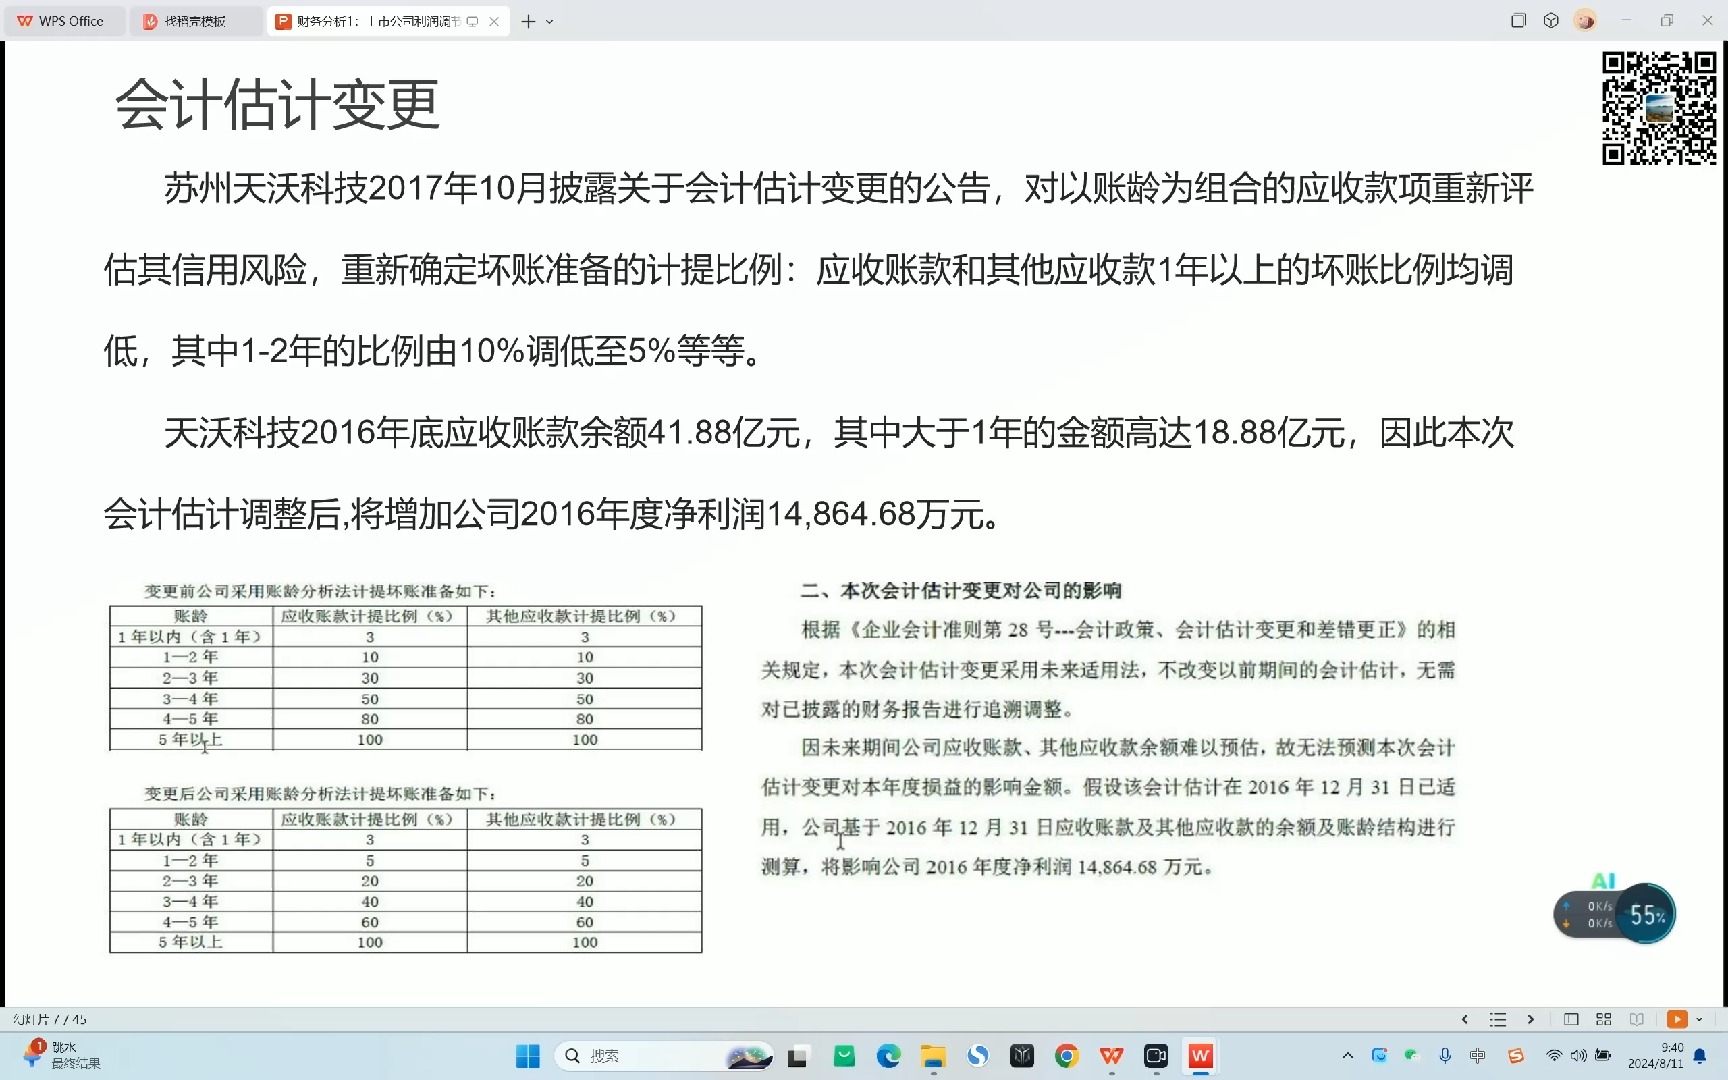Click the heading 二、本次会计估计变更对公司的影响
The width and height of the screenshot is (1728, 1080).
click(x=961, y=590)
